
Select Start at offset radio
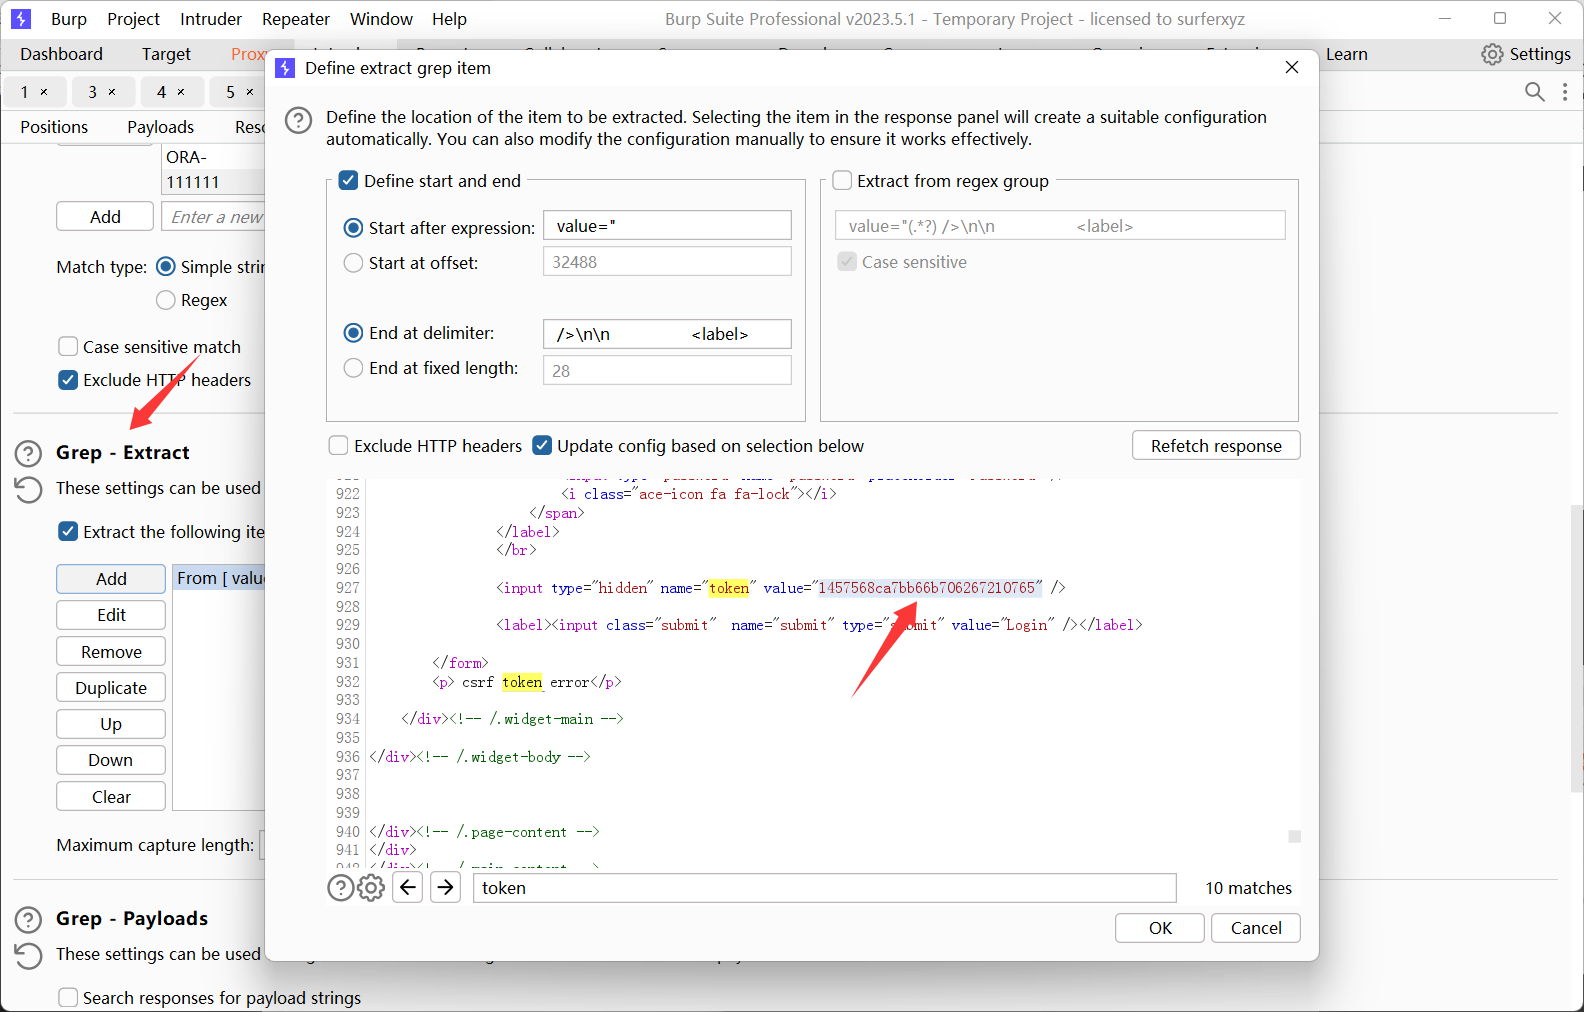(353, 263)
